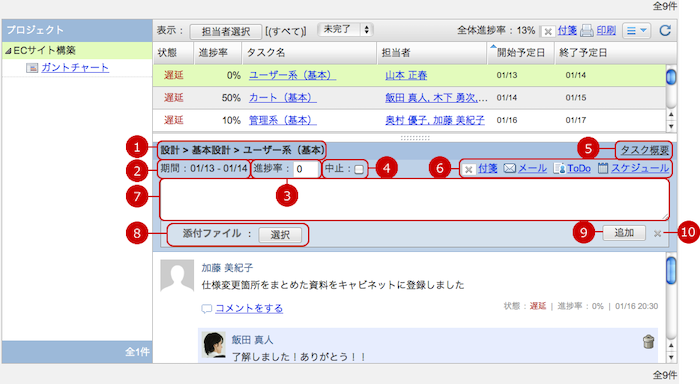Click the スケジュール link
Viewport: 700px width, 384px height.
tap(640, 168)
